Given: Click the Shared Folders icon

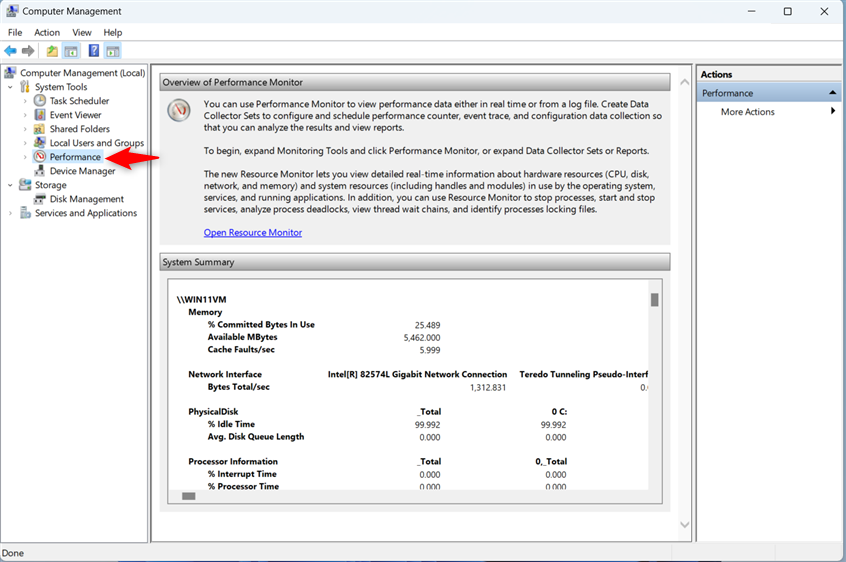Looking at the screenshot, I should 39,129.
